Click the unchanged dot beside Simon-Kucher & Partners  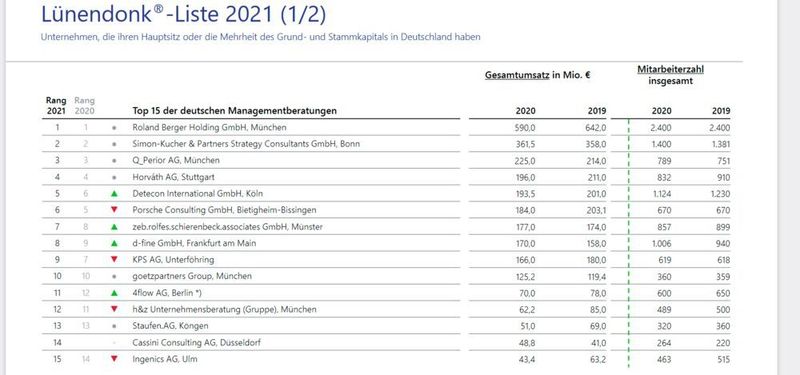click(x=114, y=144)
